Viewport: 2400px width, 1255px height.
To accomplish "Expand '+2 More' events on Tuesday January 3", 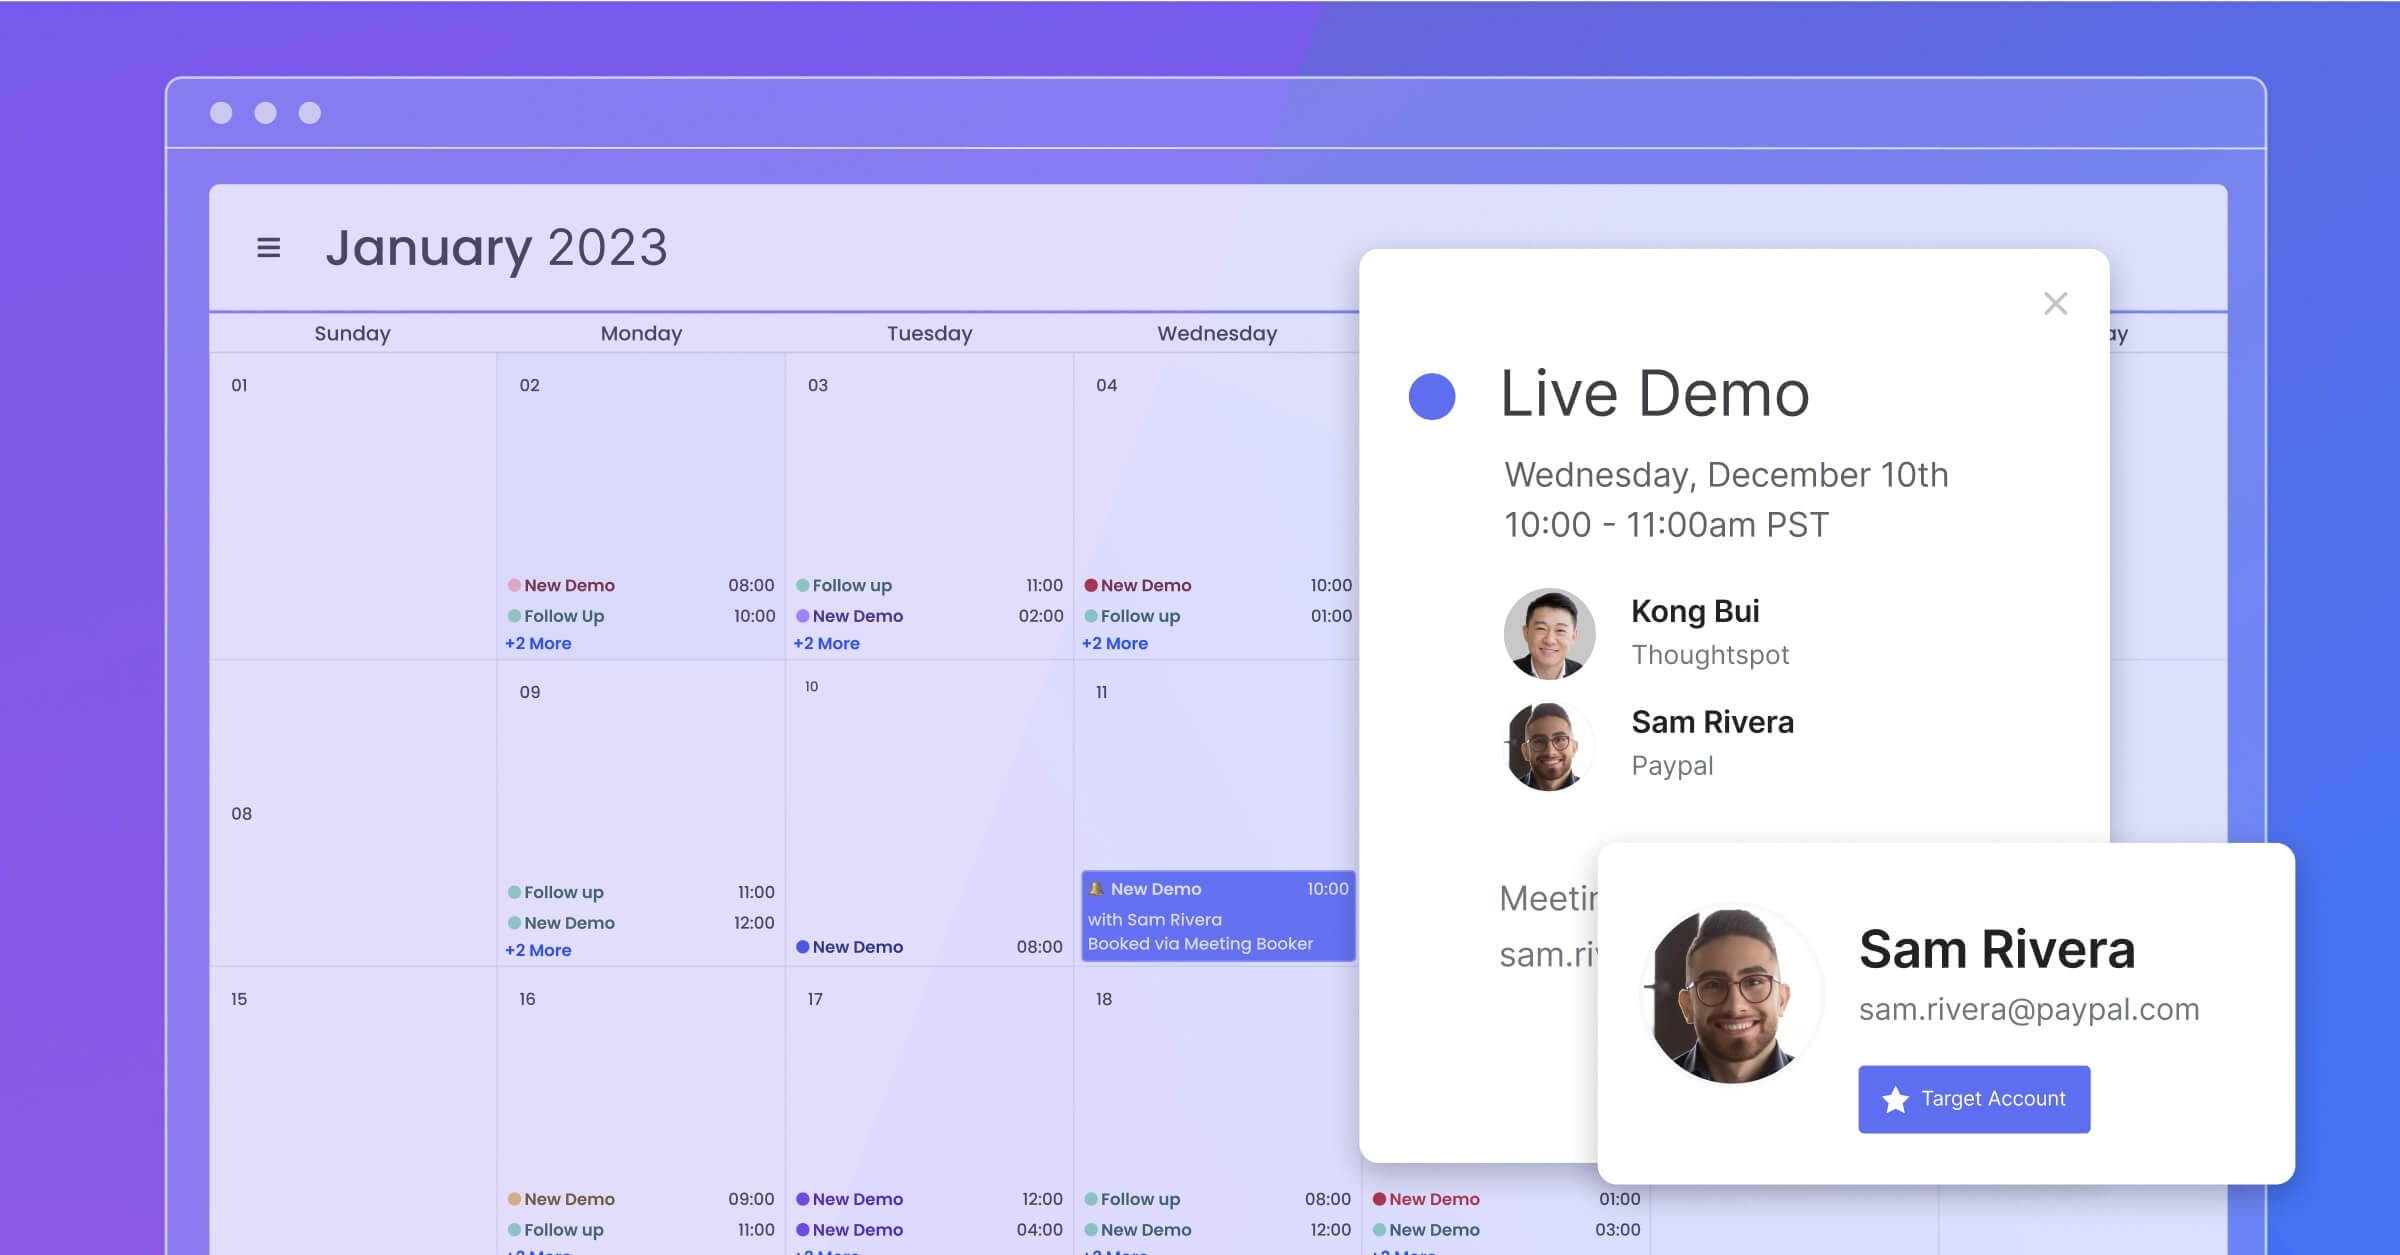I will pyautogui.click(x=827, y=643).
